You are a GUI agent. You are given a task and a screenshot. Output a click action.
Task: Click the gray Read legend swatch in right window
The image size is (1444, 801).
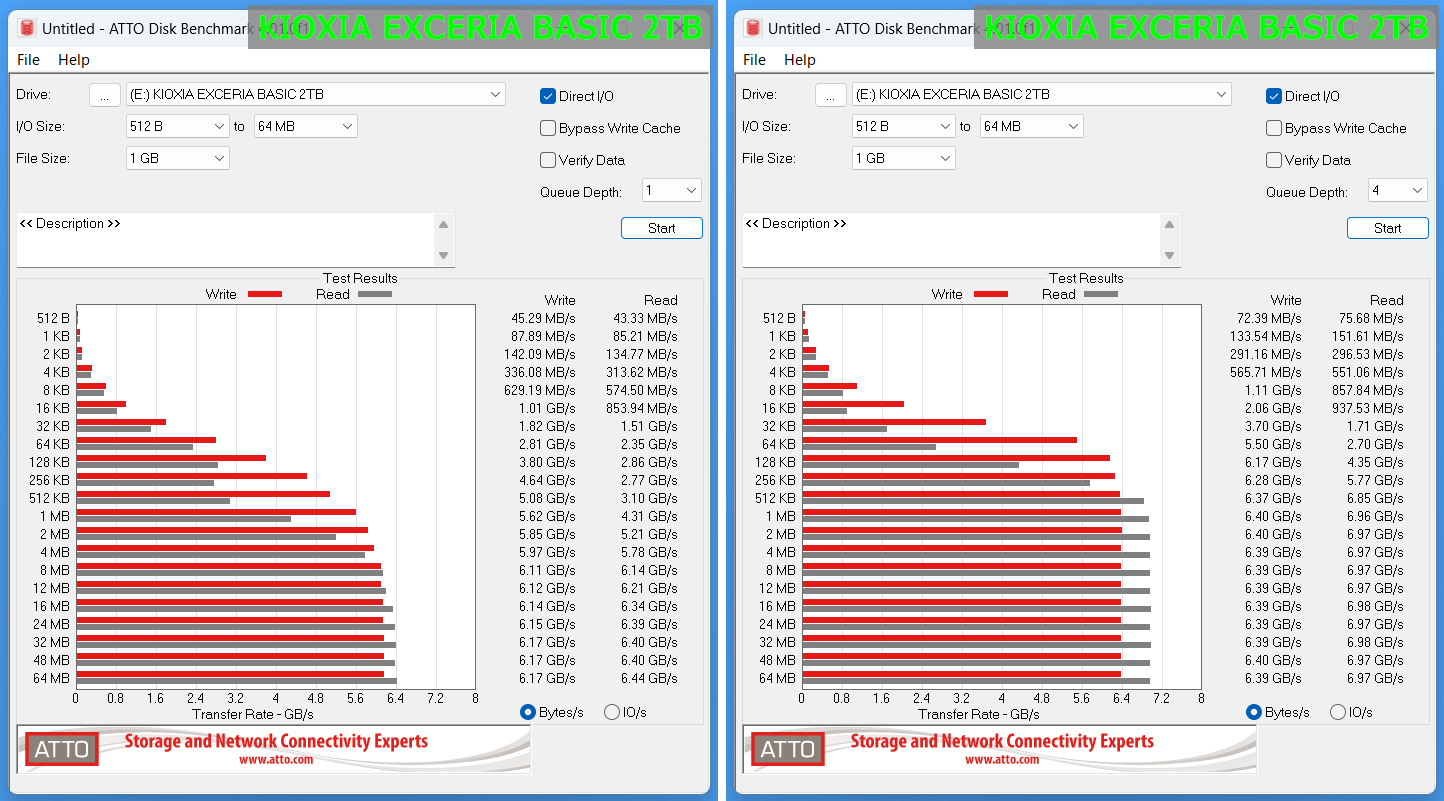1100,294
